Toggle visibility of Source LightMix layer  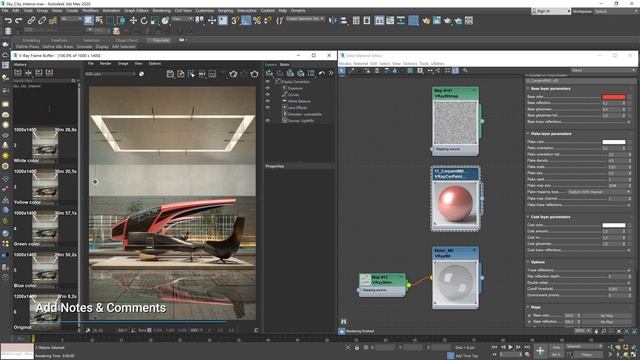click(268, 121)
